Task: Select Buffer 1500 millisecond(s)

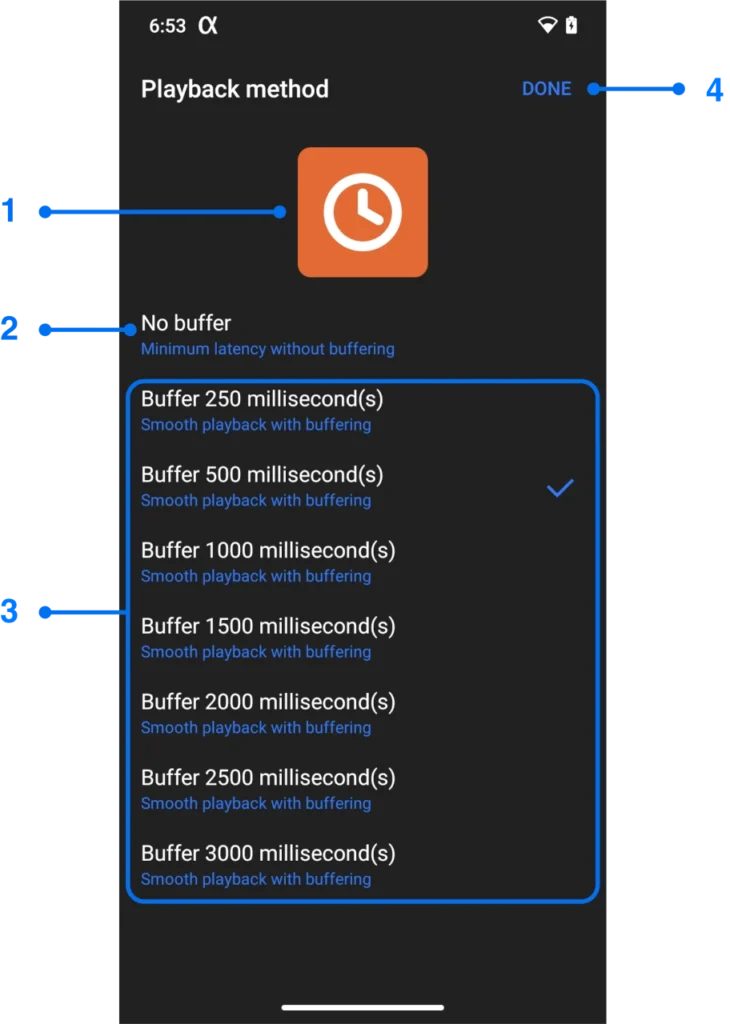Action: [267, 626]
